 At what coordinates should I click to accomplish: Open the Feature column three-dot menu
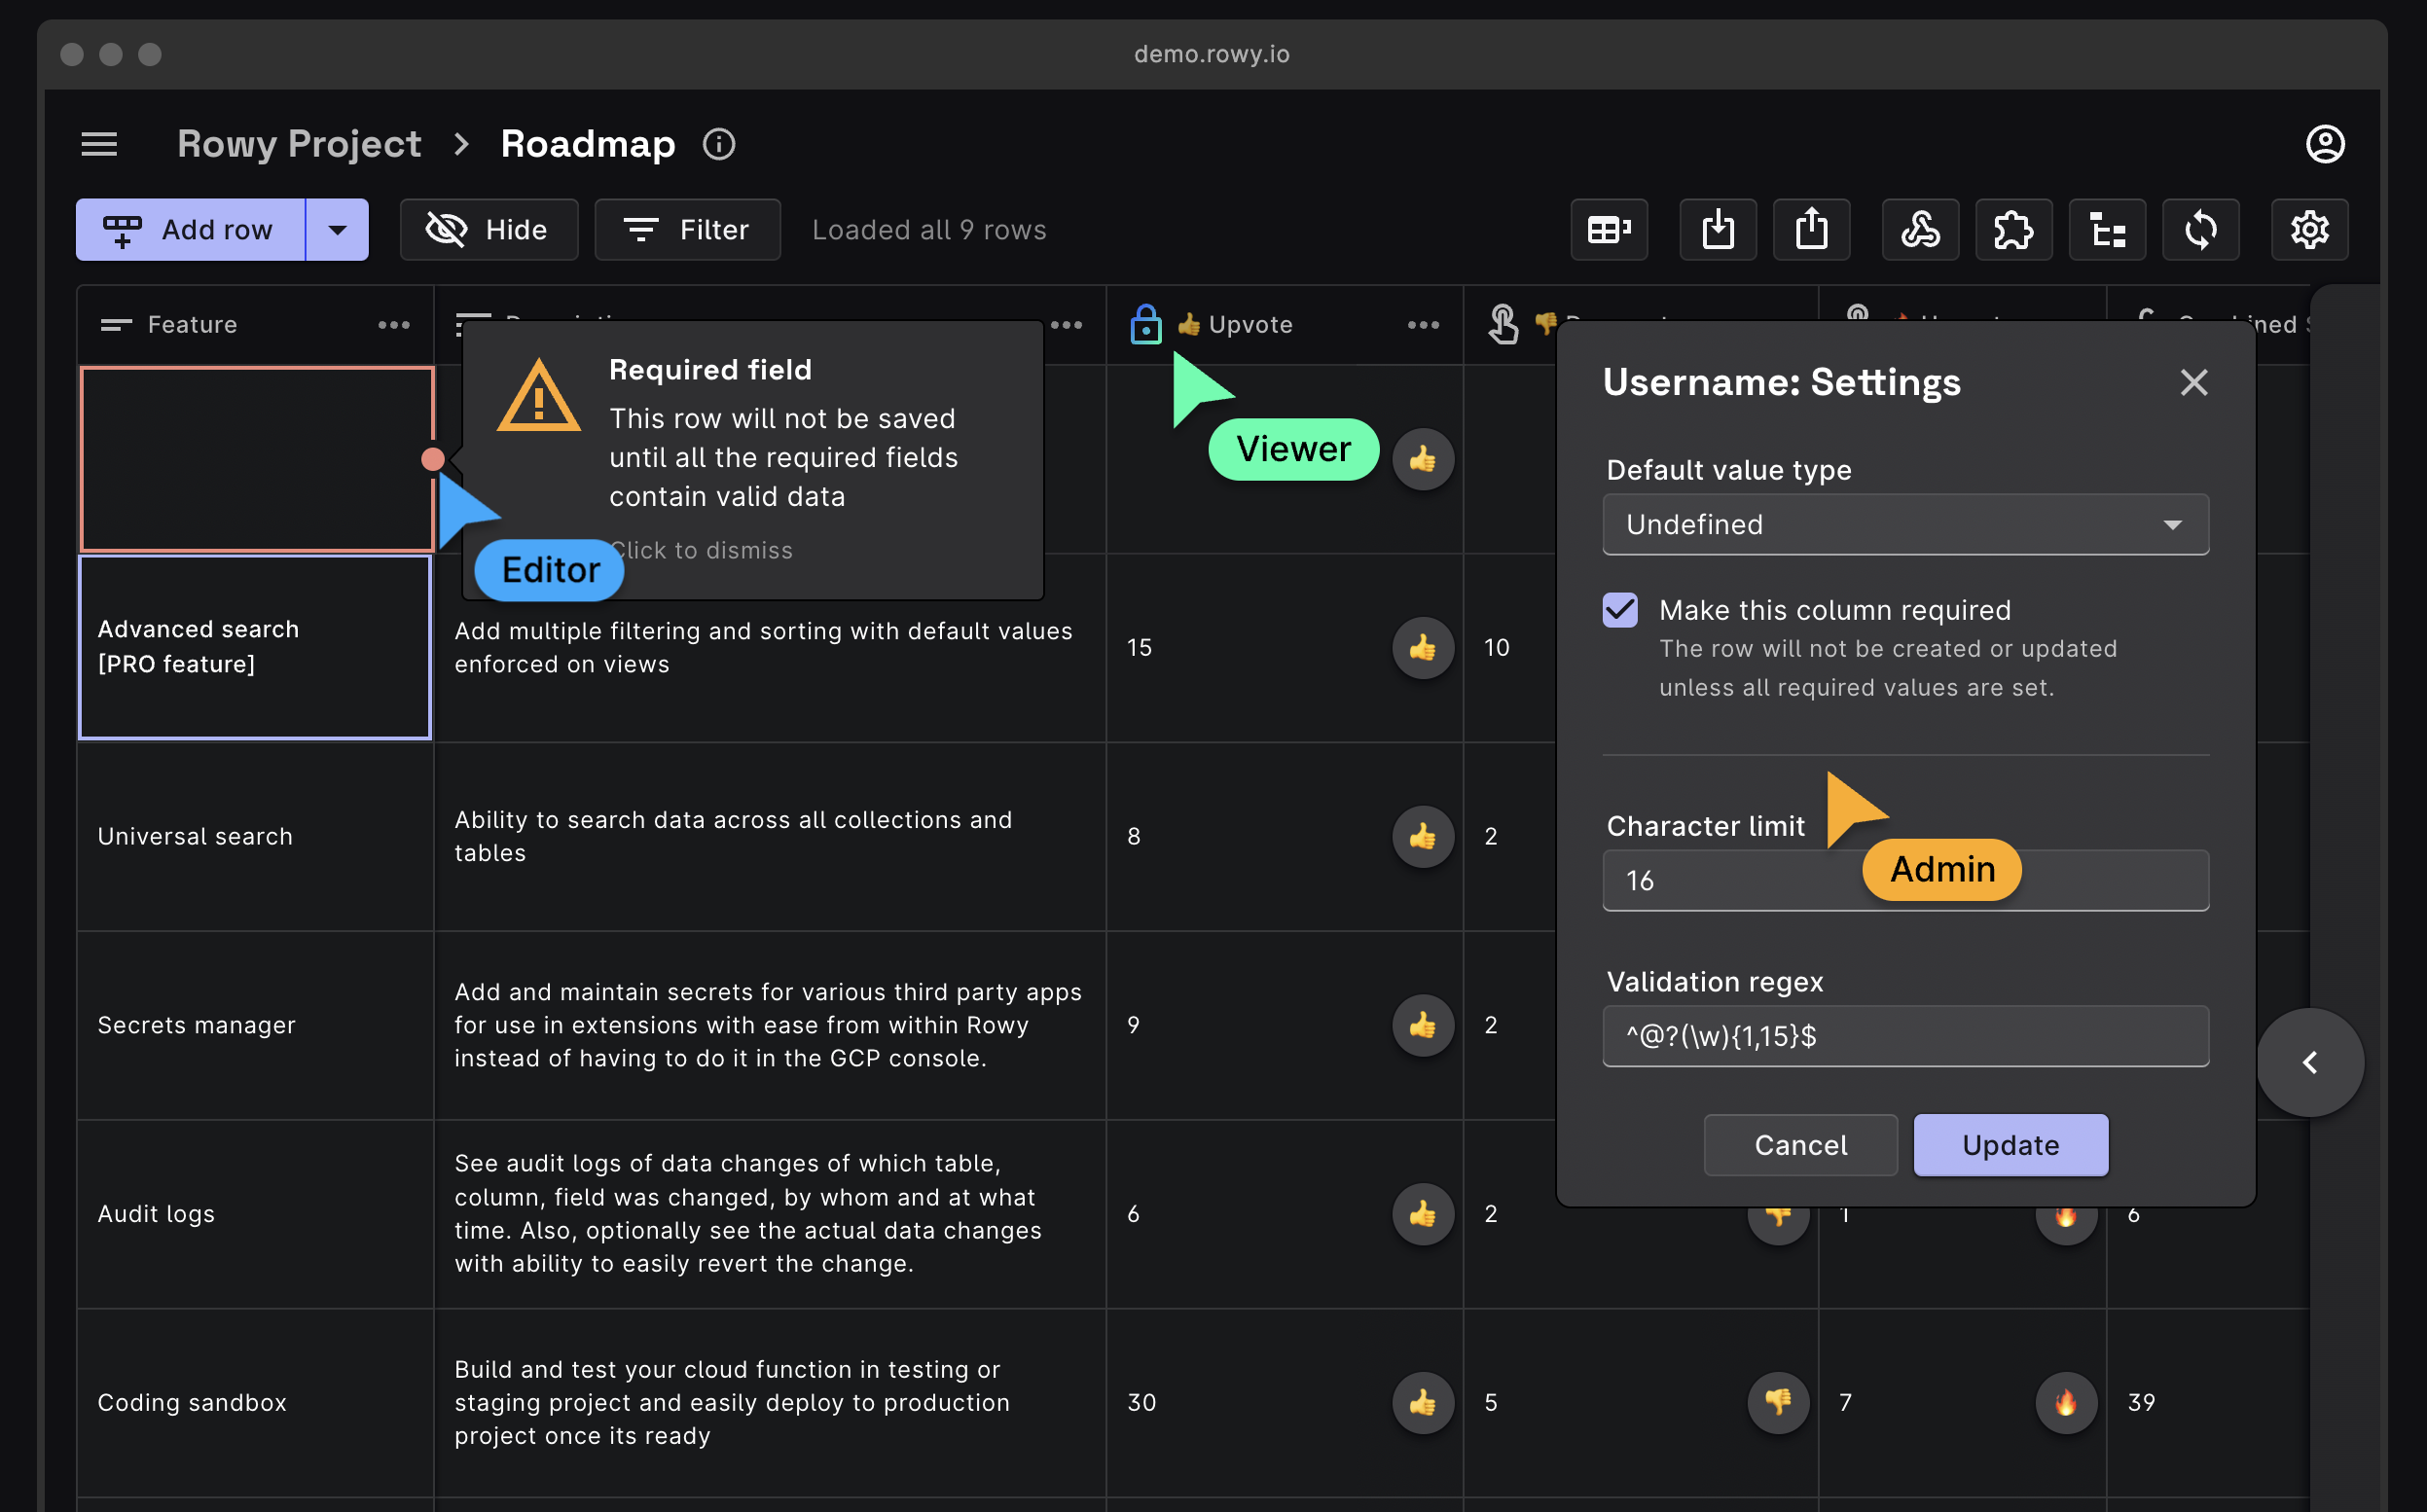394,325
